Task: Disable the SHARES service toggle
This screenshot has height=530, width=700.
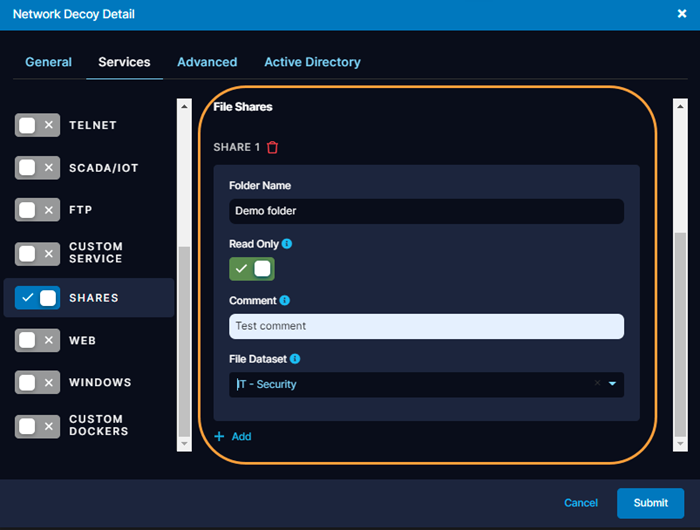Action: 38,298
